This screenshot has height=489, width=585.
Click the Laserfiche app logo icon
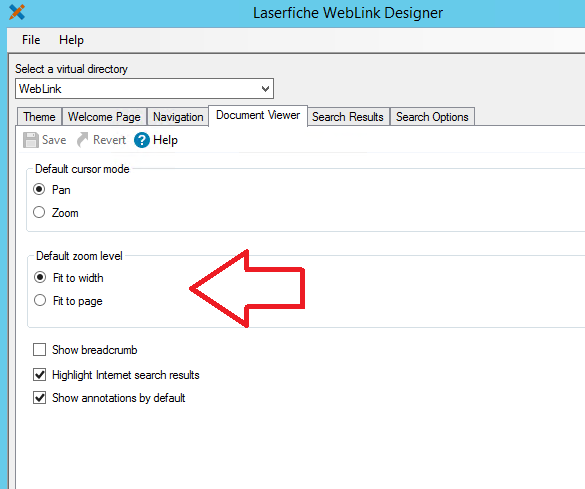pos(17,12)
